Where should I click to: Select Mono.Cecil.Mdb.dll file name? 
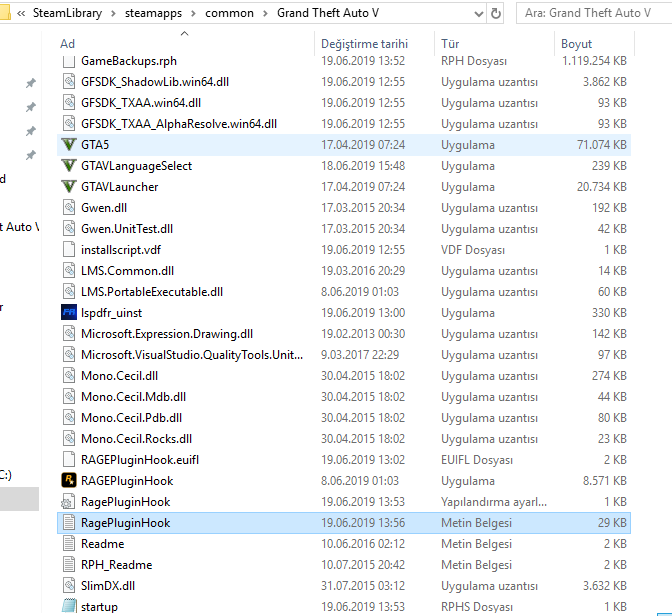[133, 397]
